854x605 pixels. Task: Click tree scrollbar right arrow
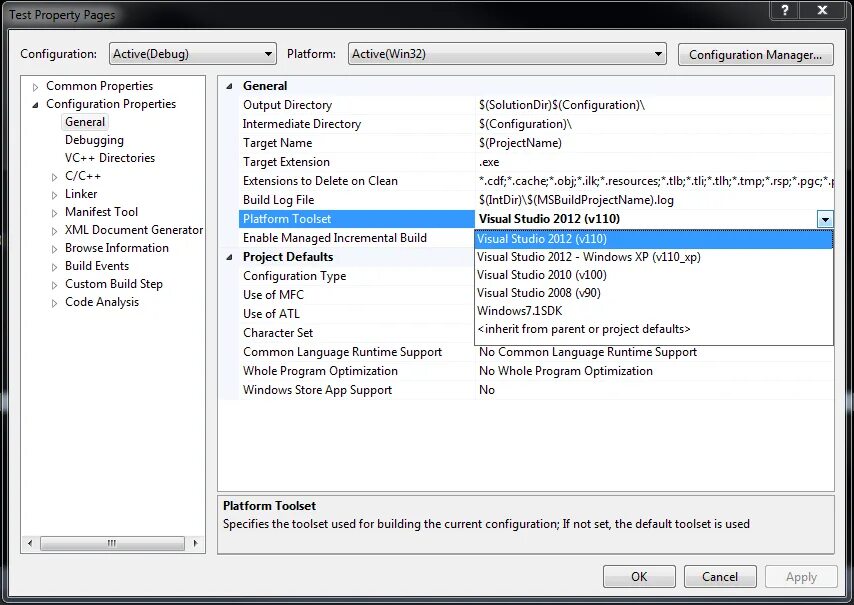coord(196,543)
